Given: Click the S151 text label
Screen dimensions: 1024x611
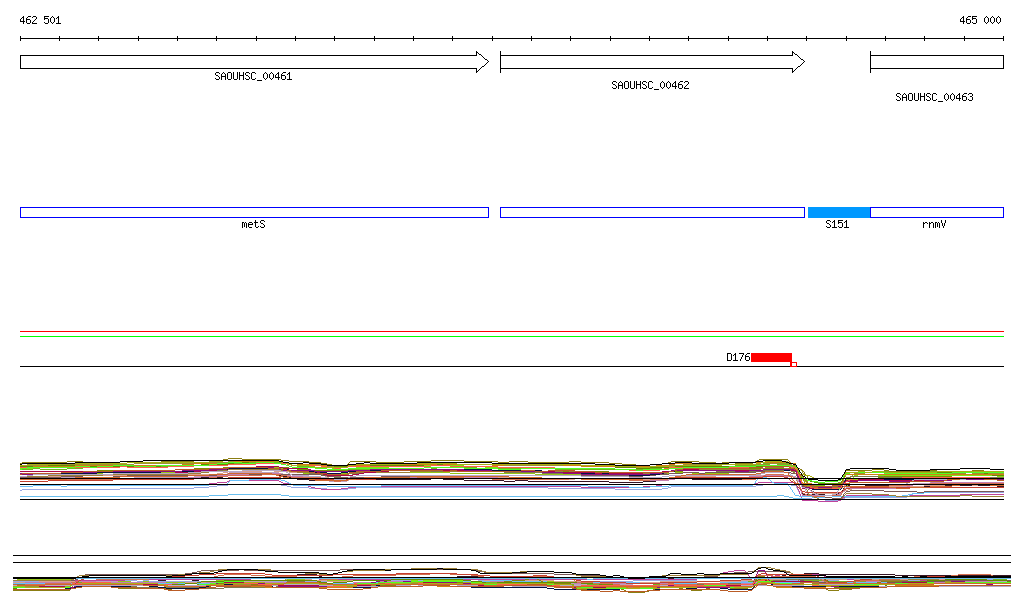Looking at the screenshot, I should coord(837,225).
